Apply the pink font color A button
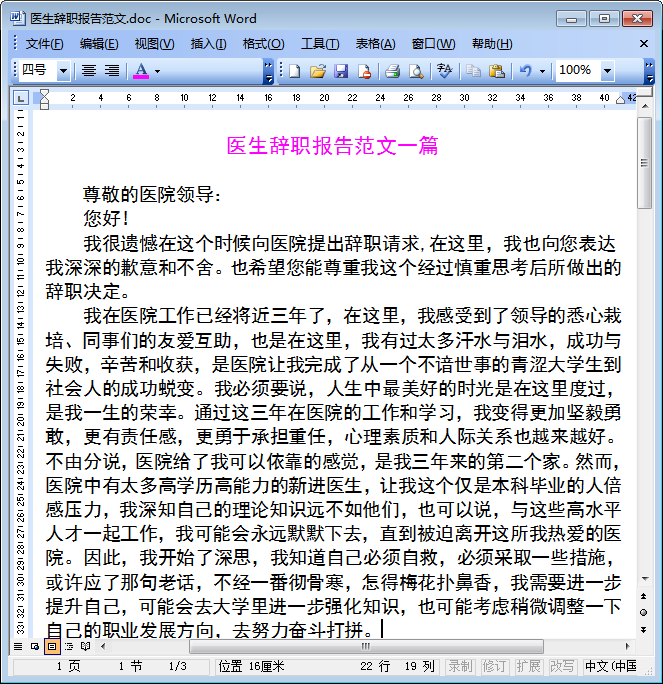Image resolution: width=663 pixels, height=684 pixels. tap(141, 70)
